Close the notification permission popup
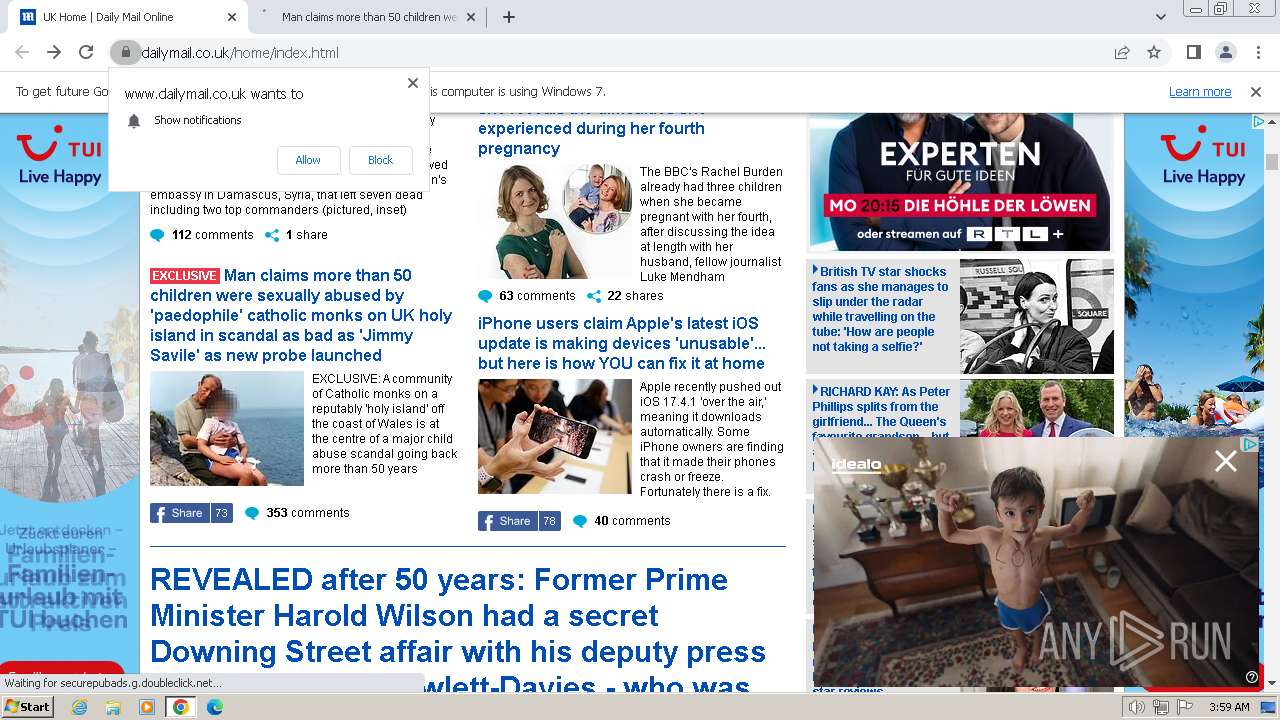This screenshot has height=720, width=1280. (412, 83)
